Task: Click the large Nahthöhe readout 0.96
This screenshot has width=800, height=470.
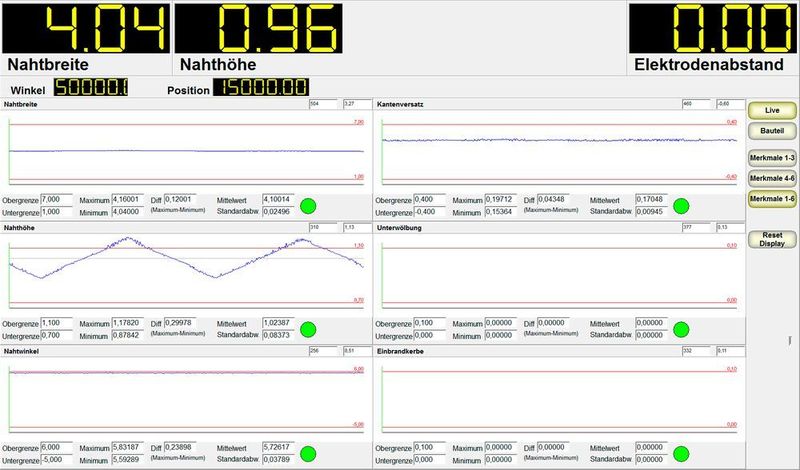Action: click(x=259, y=28)
